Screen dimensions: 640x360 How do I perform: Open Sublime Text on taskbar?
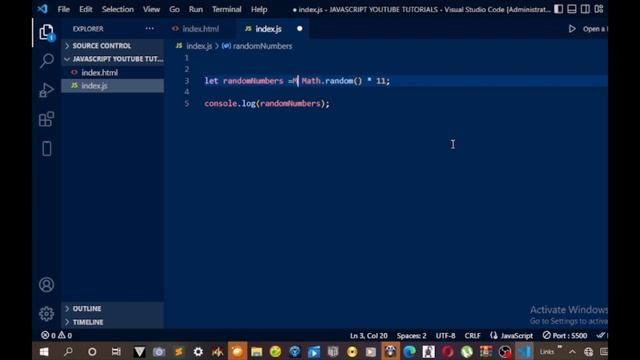click(x=178, y=351)
